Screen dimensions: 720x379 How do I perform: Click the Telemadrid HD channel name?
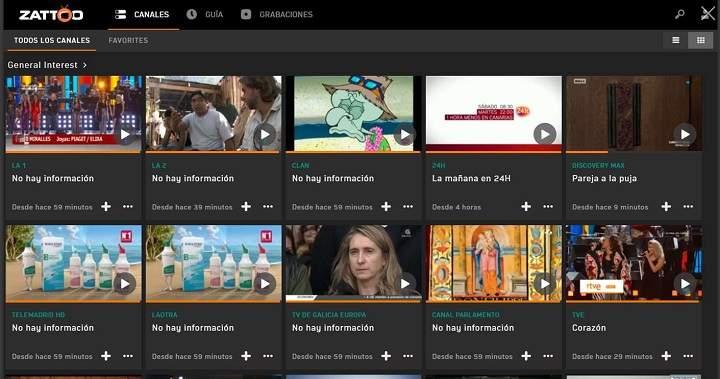[x=38, y=315]
